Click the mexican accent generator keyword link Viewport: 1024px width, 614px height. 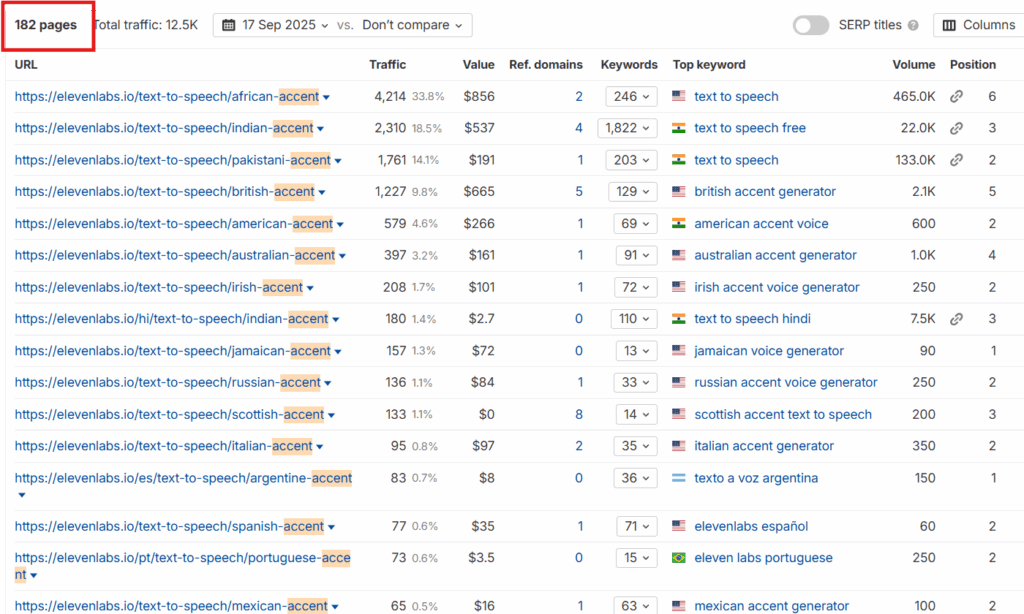(x=771, y=606)
